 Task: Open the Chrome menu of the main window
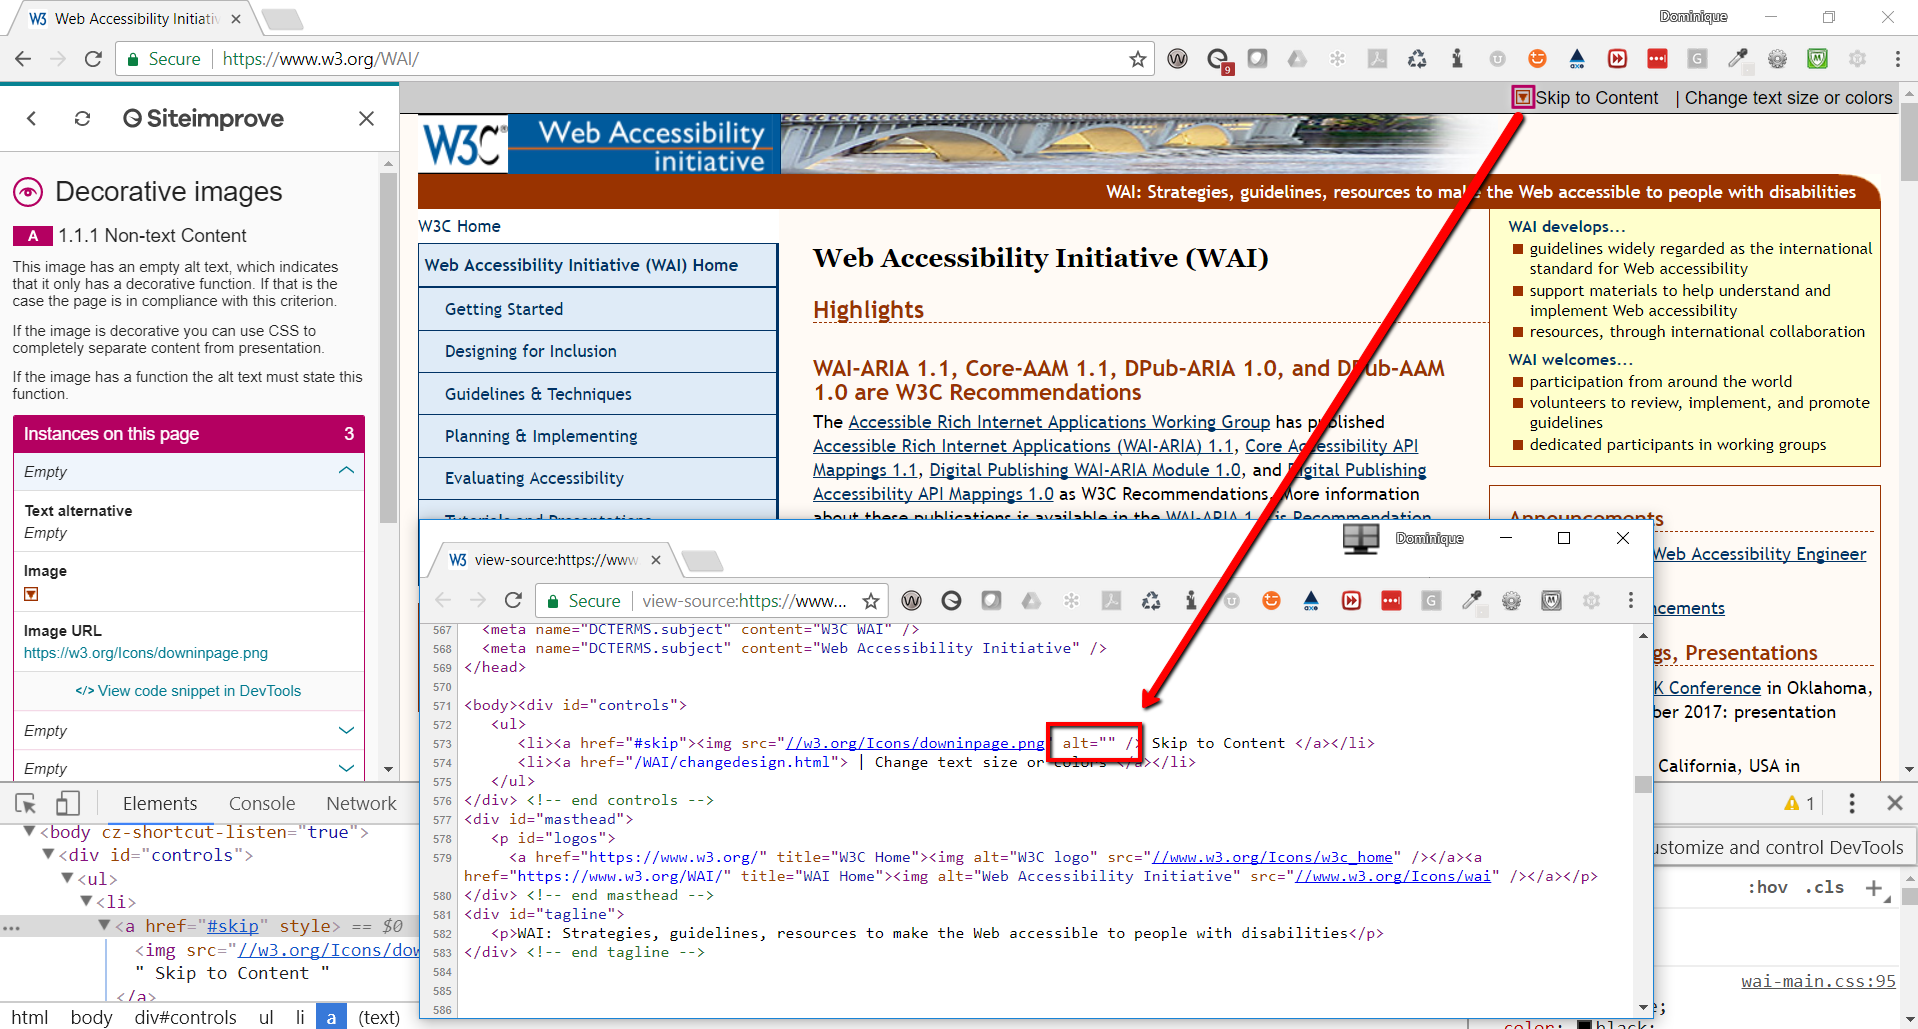[1897, 59]
